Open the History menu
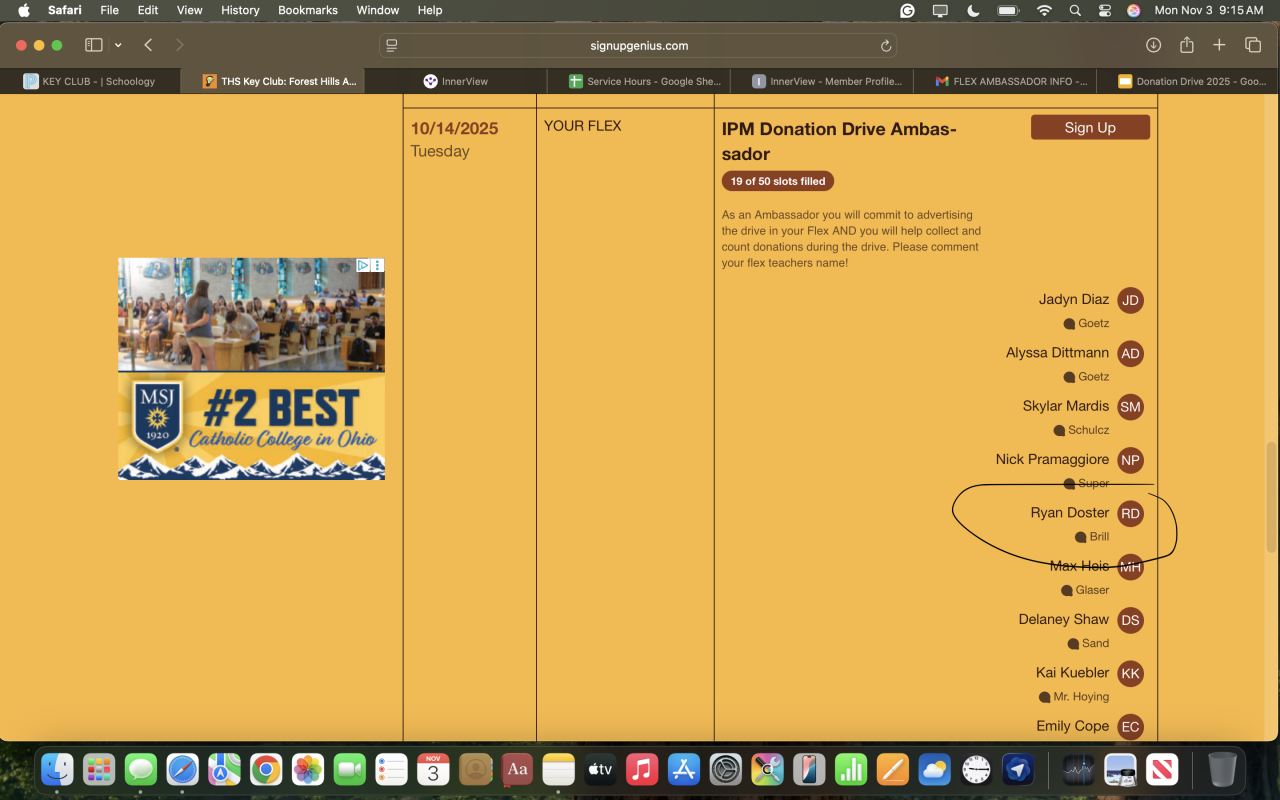1280x800 pixels. tap(240, 10)
